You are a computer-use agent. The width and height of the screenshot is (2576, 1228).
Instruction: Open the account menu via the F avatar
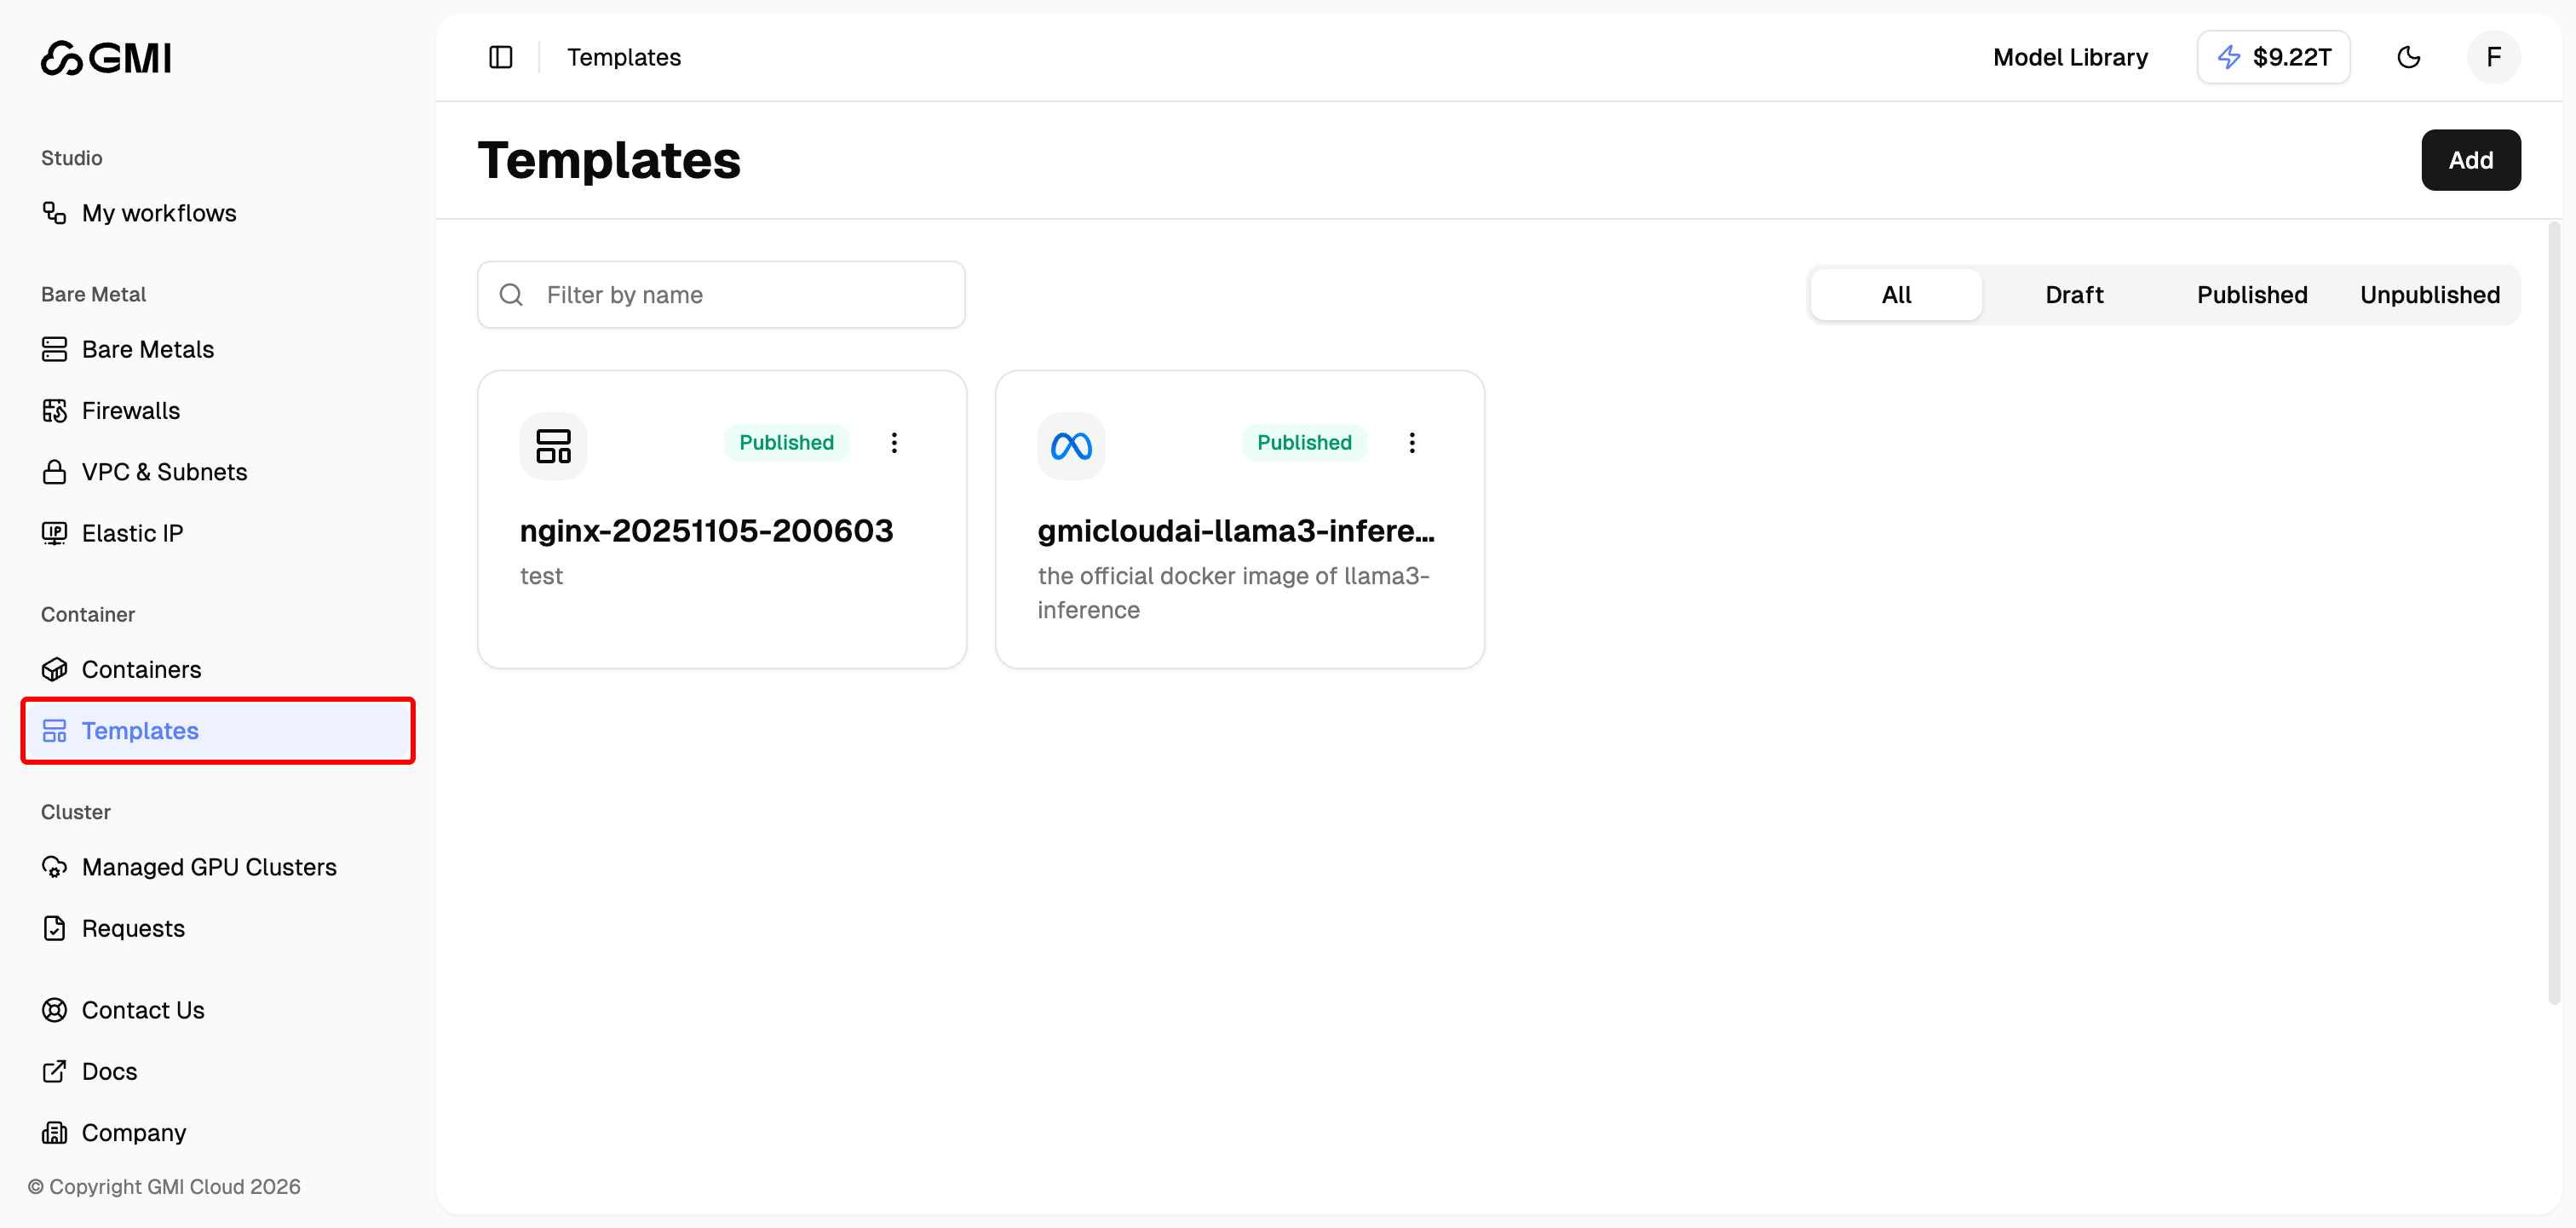2493,57
